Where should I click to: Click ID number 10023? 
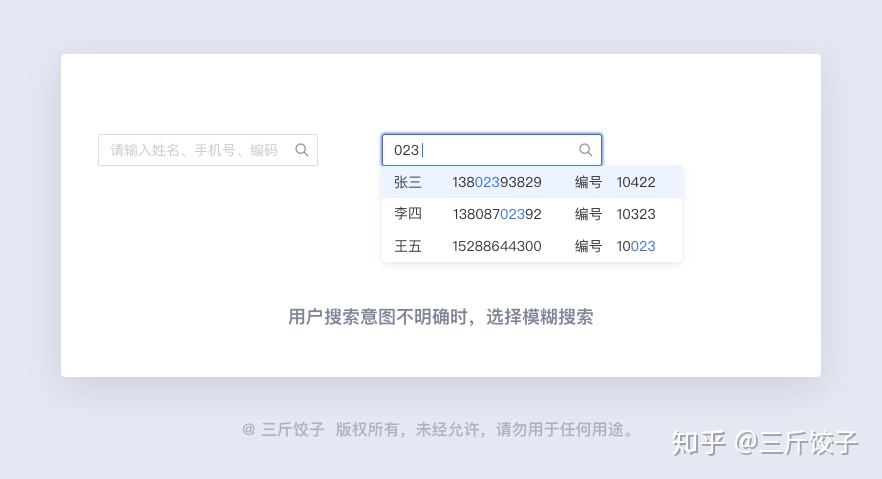pos(636,246)
